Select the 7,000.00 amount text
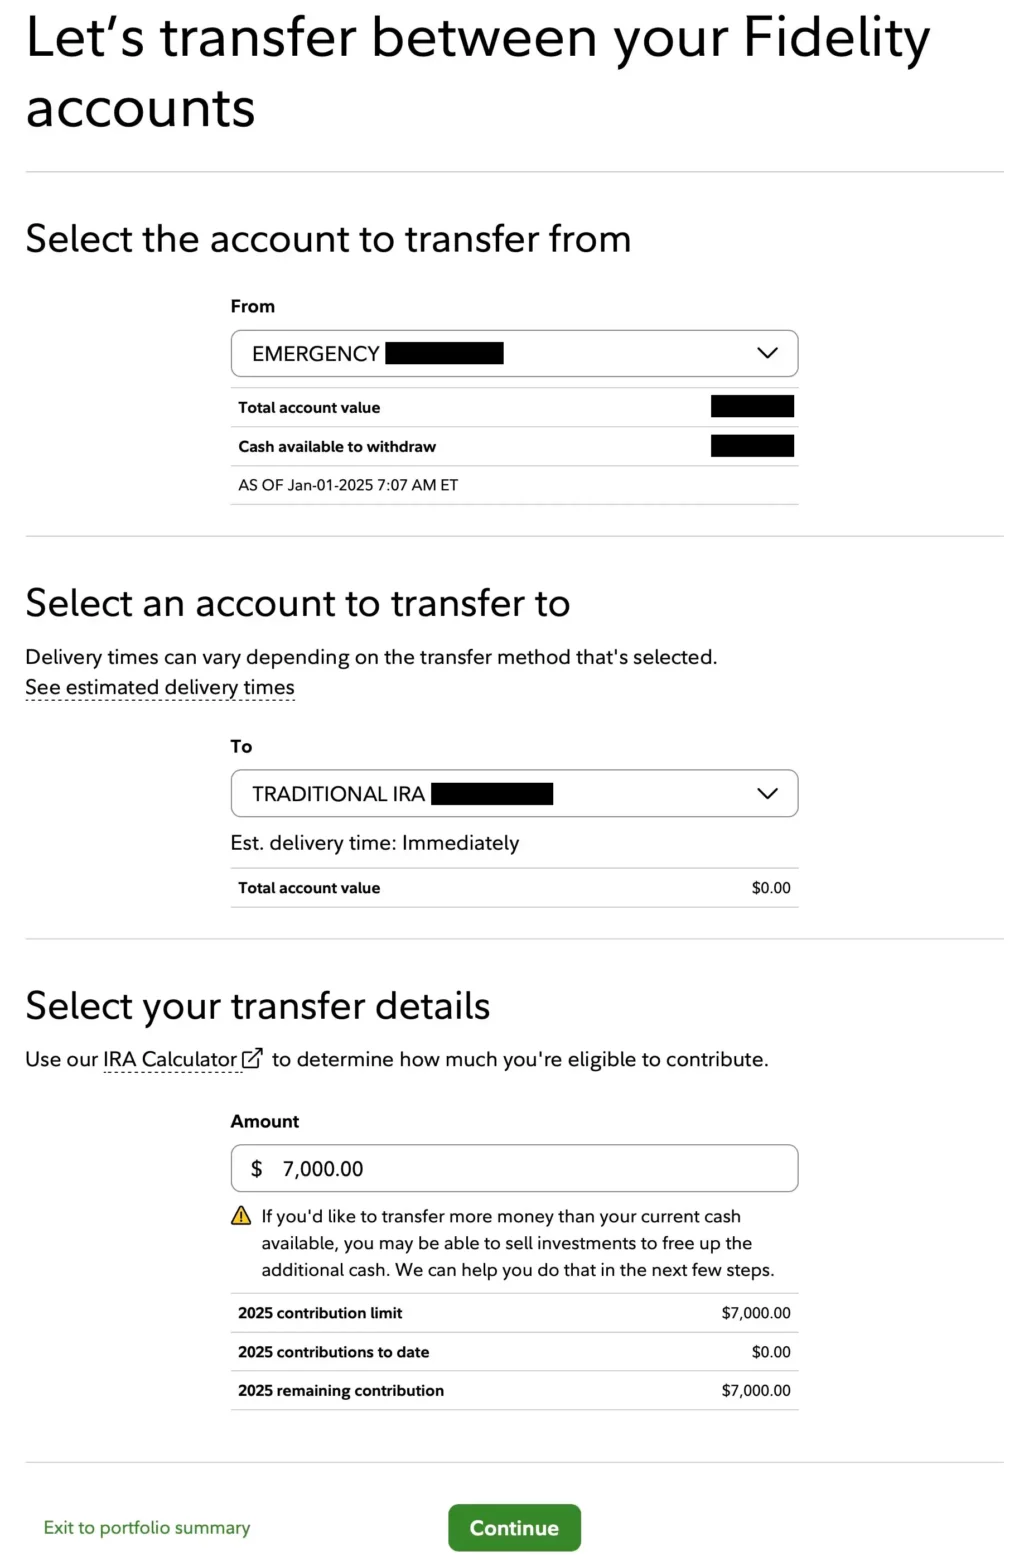 [322, 1168]
